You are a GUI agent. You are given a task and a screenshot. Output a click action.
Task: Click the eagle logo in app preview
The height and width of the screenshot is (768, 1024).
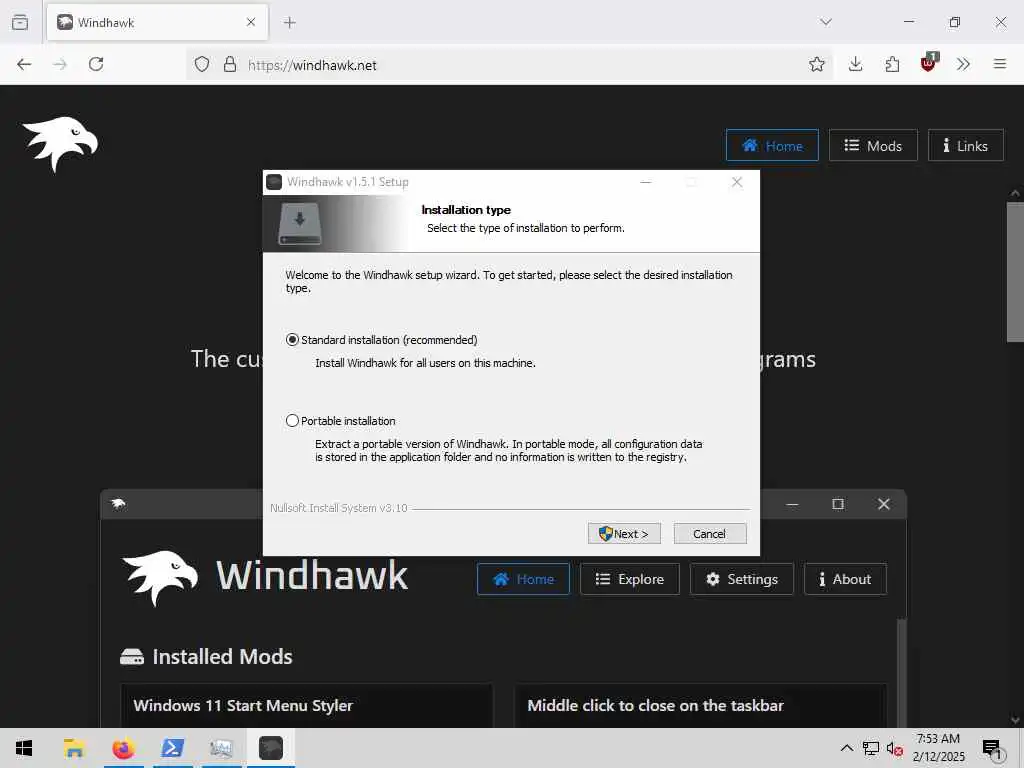tap(161, 578)
